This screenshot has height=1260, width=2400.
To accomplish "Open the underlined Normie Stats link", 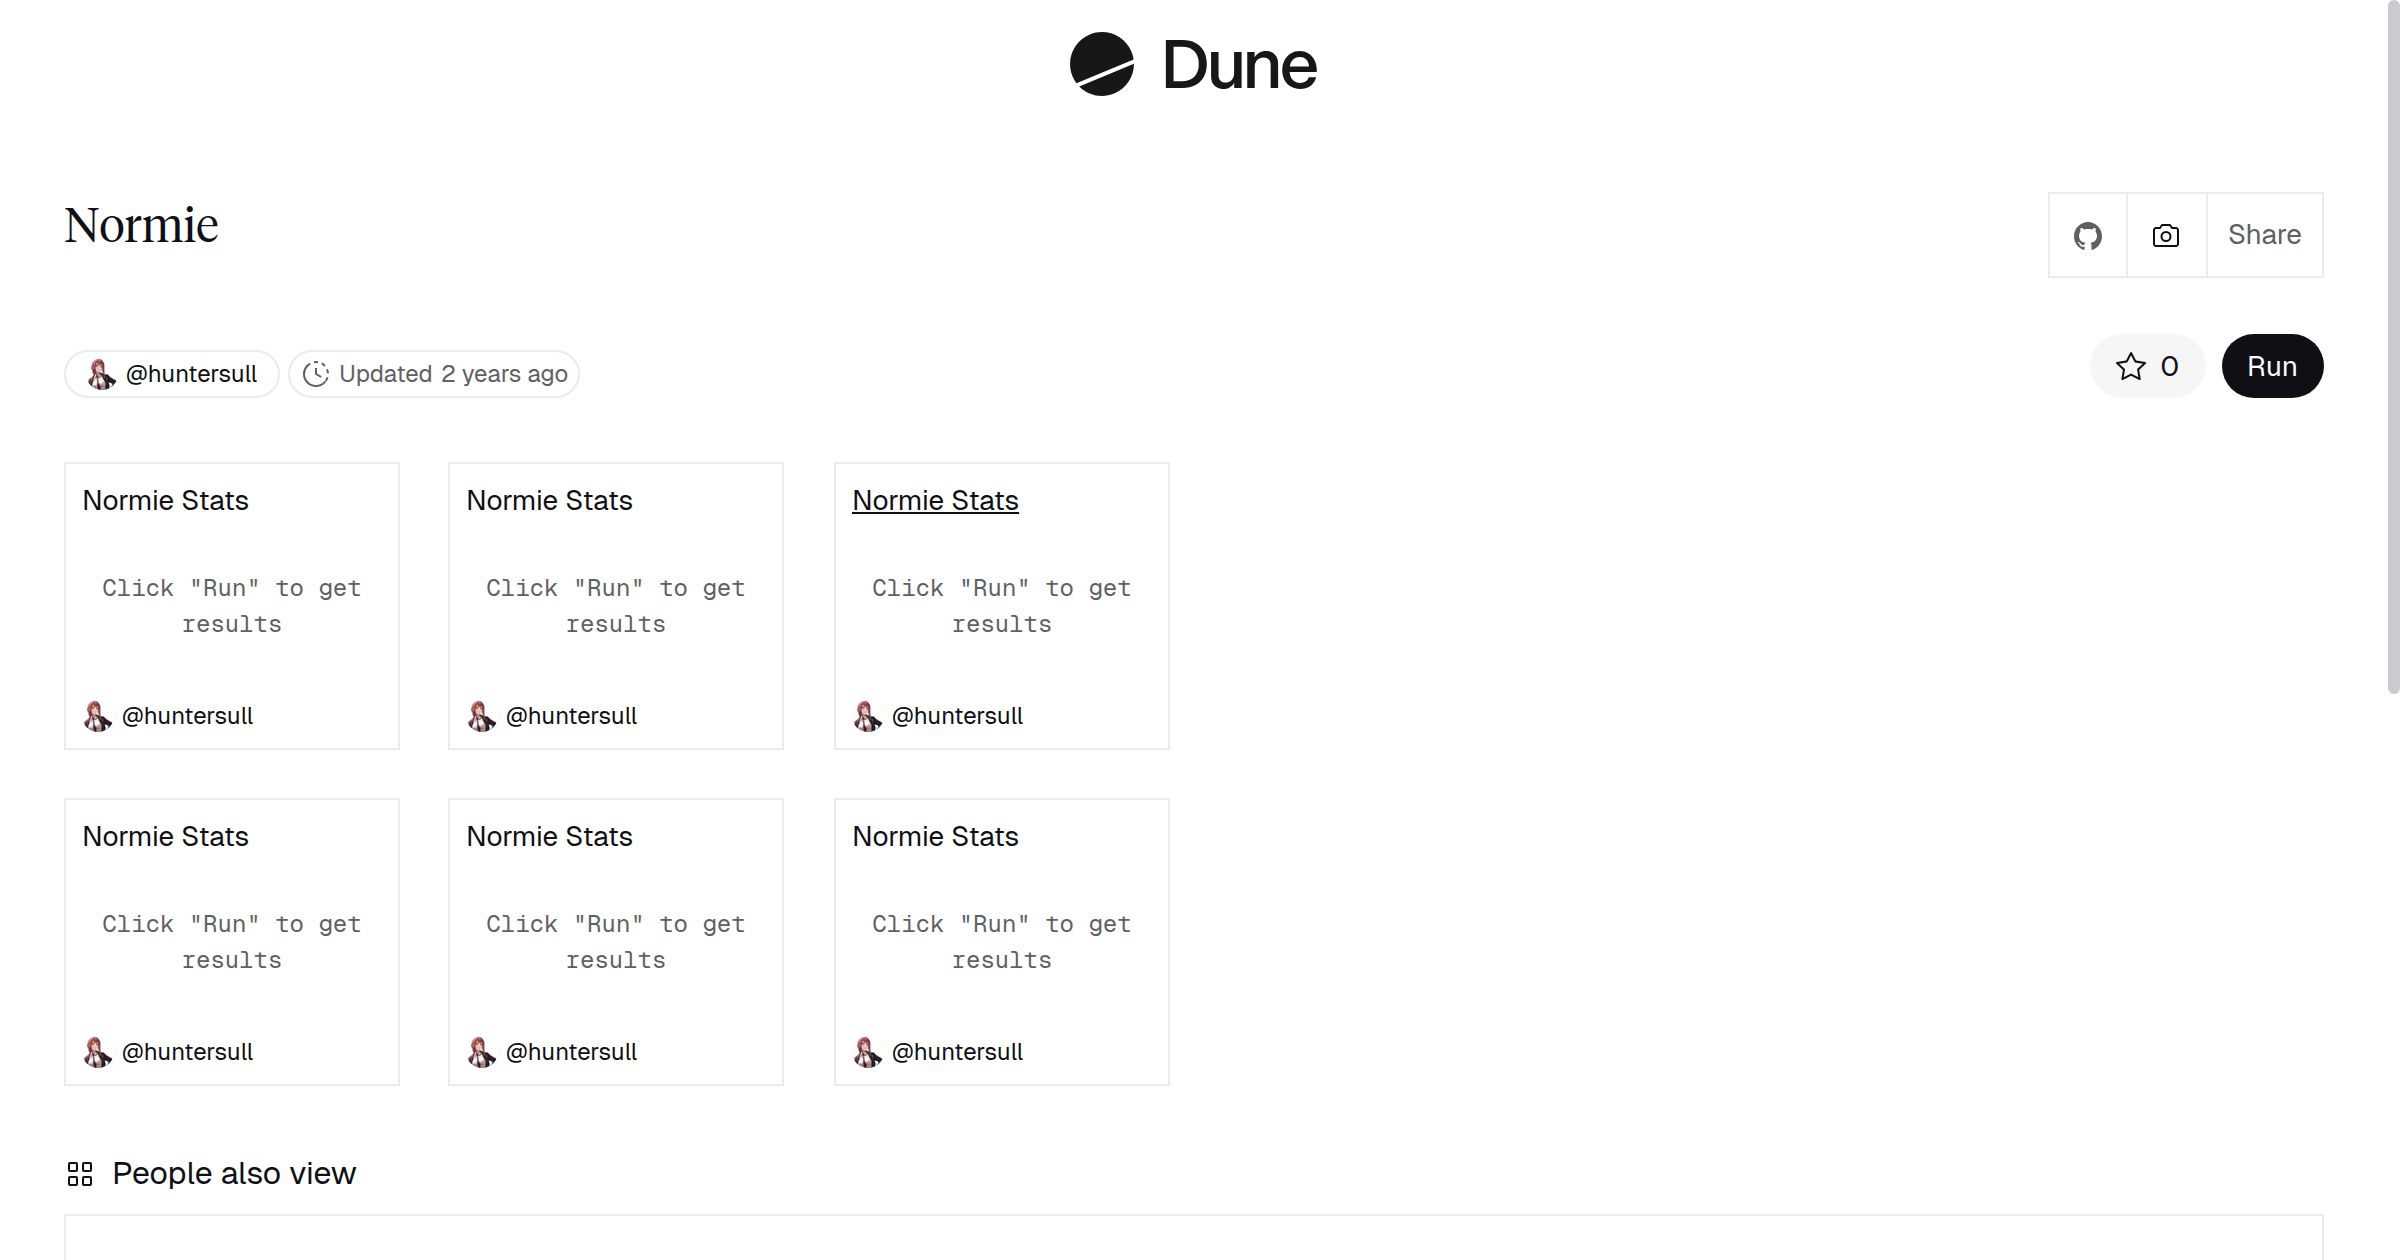I will [935, 501].
